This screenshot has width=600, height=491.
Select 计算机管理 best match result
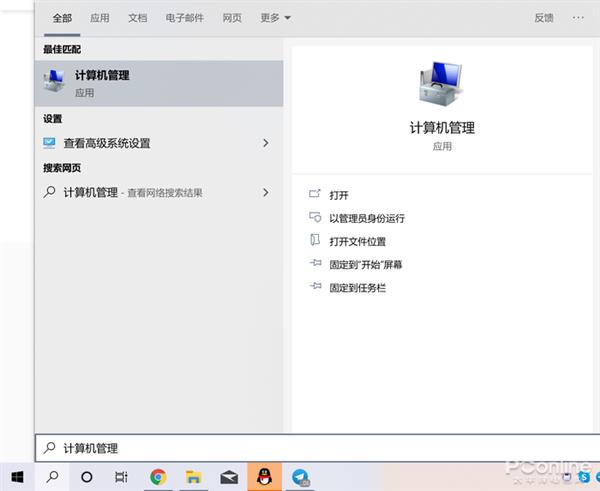pyautogui.click(x=159, y=83)
